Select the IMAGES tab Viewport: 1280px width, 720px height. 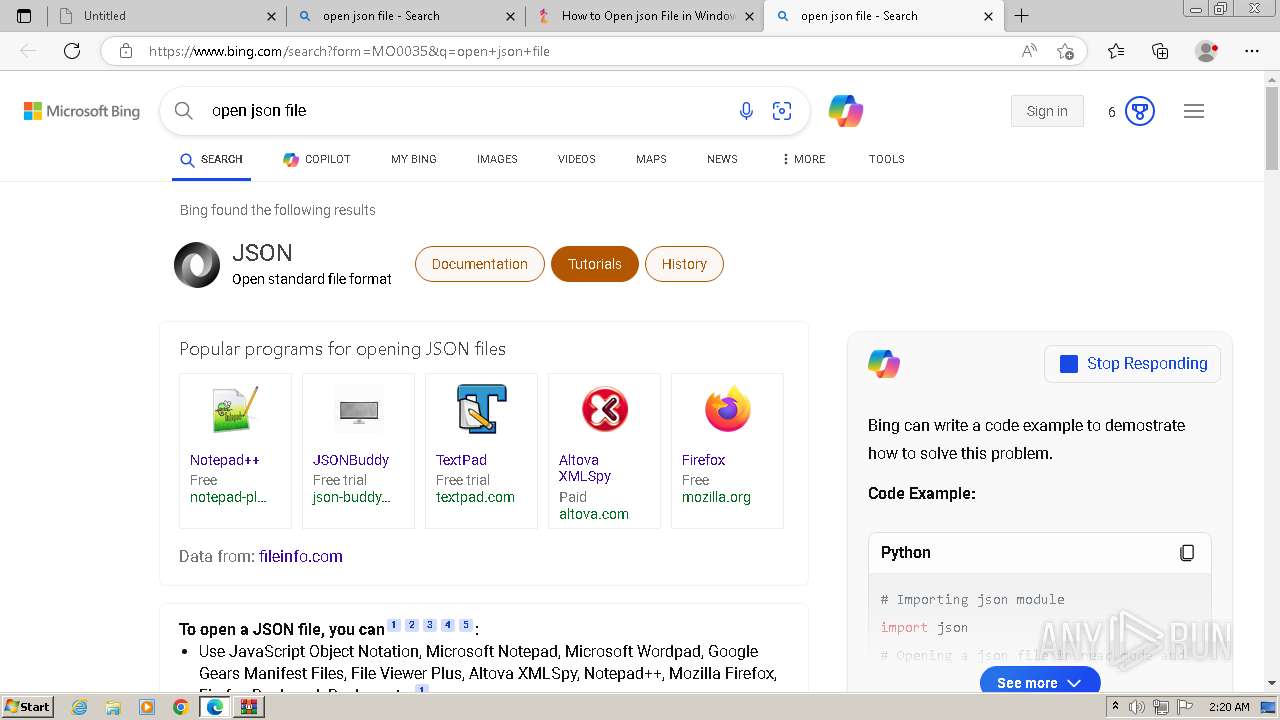[x=497, y=159]
